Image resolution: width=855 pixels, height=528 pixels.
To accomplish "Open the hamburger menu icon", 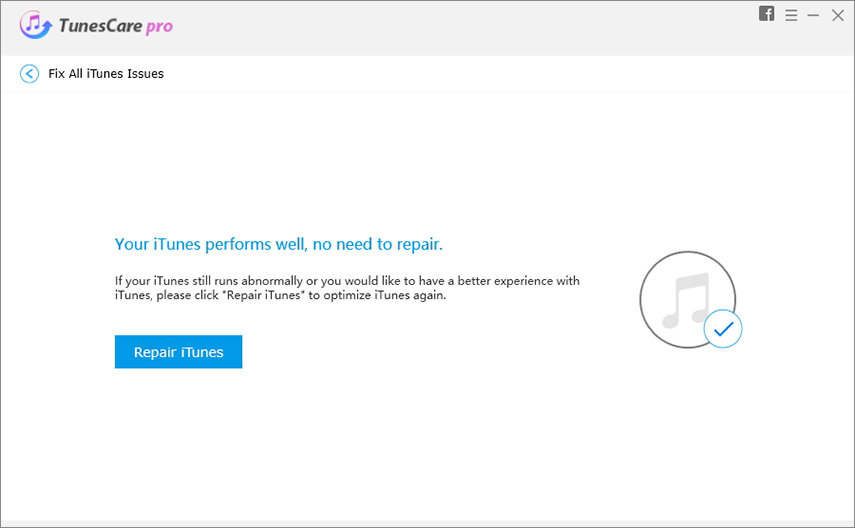I will pyautogui.click(x=791, y=15).
